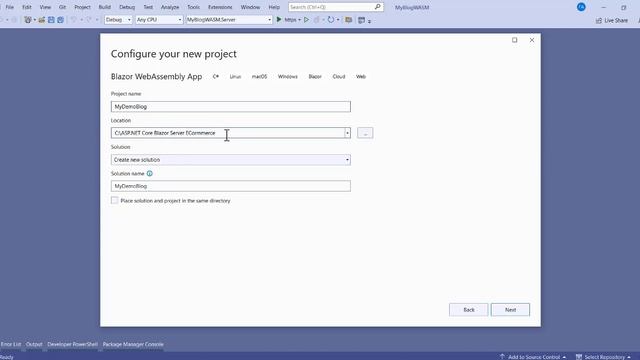Click the Find in Files folder icon

coord(349,20)
